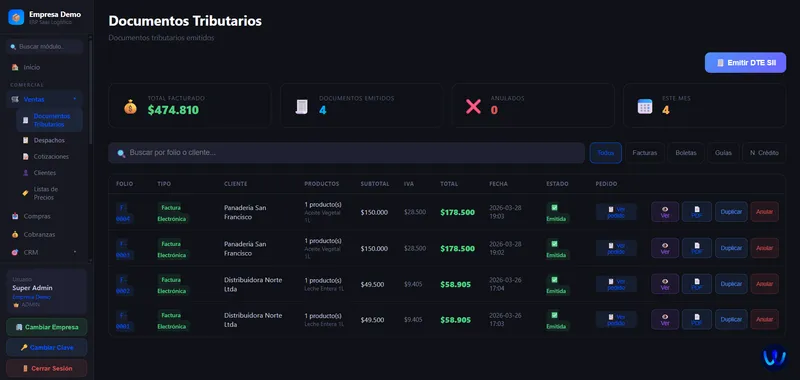This screenshot has width=800, height=380.
Task: View the invoice dated 2026-03-26 17:03
Action: [x=665, y=319]
